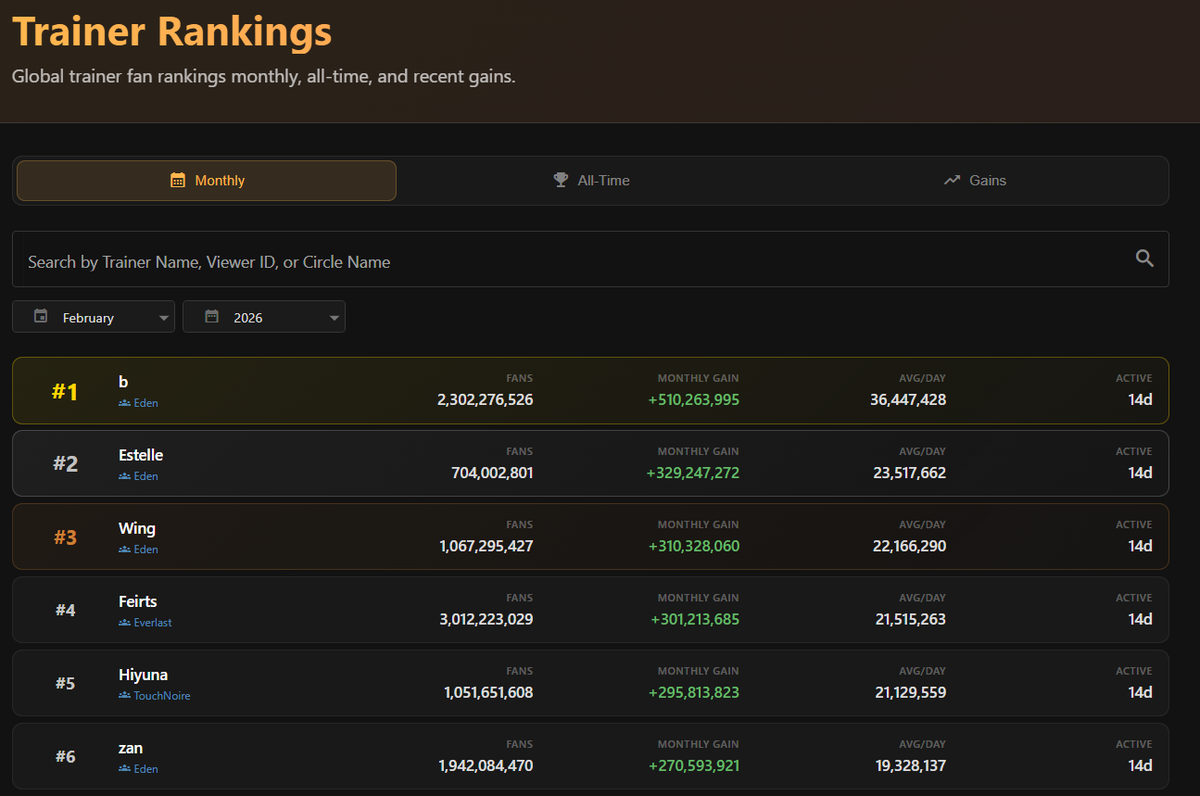Click the #3 rank badge
1200x796 pixels.
tap(65, 537)
